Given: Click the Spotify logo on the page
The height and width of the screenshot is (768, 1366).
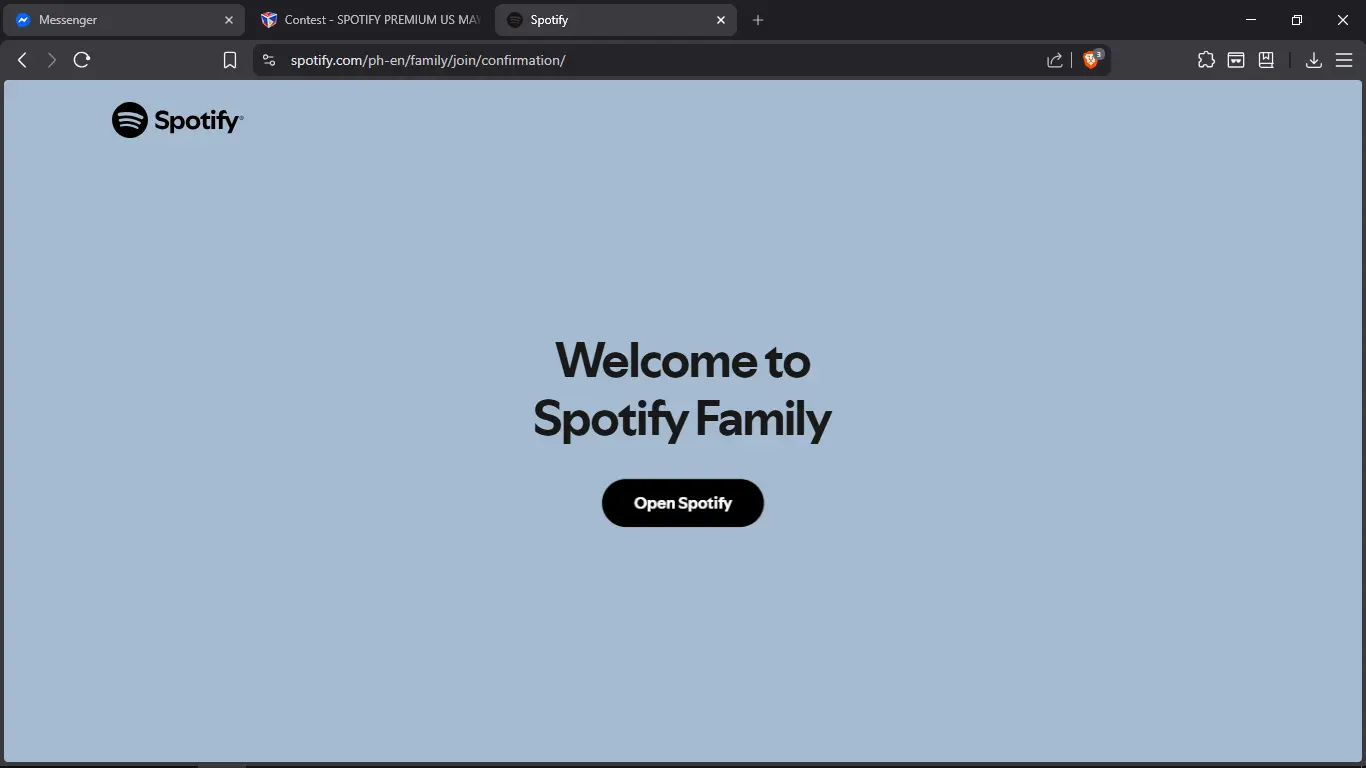Looking at the screenshot, I should coord(178,120).
